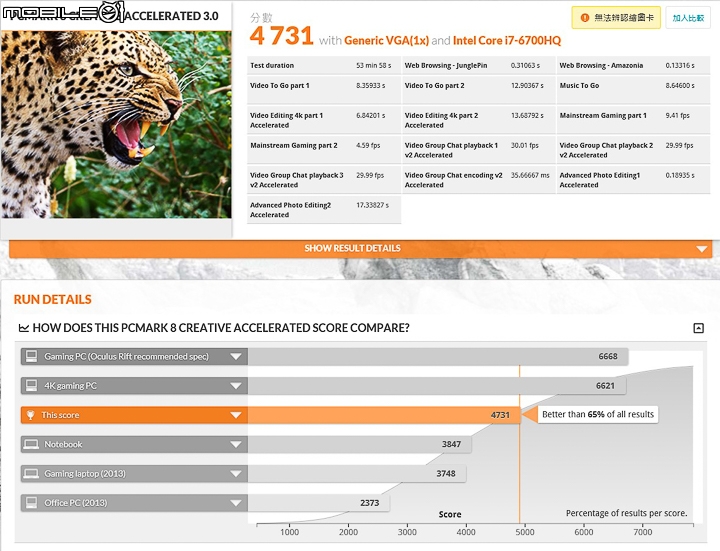This screenshot has width=720, height=551.
Task: Click Advanced Photo Editing2 Accelerated result
Action: tap(324, 210)
